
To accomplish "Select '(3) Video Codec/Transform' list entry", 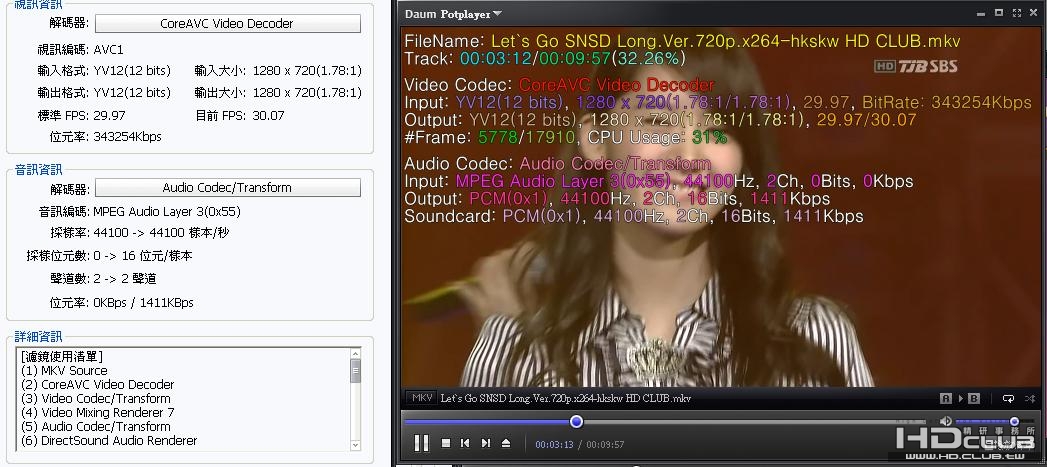I will coord(95,399).
